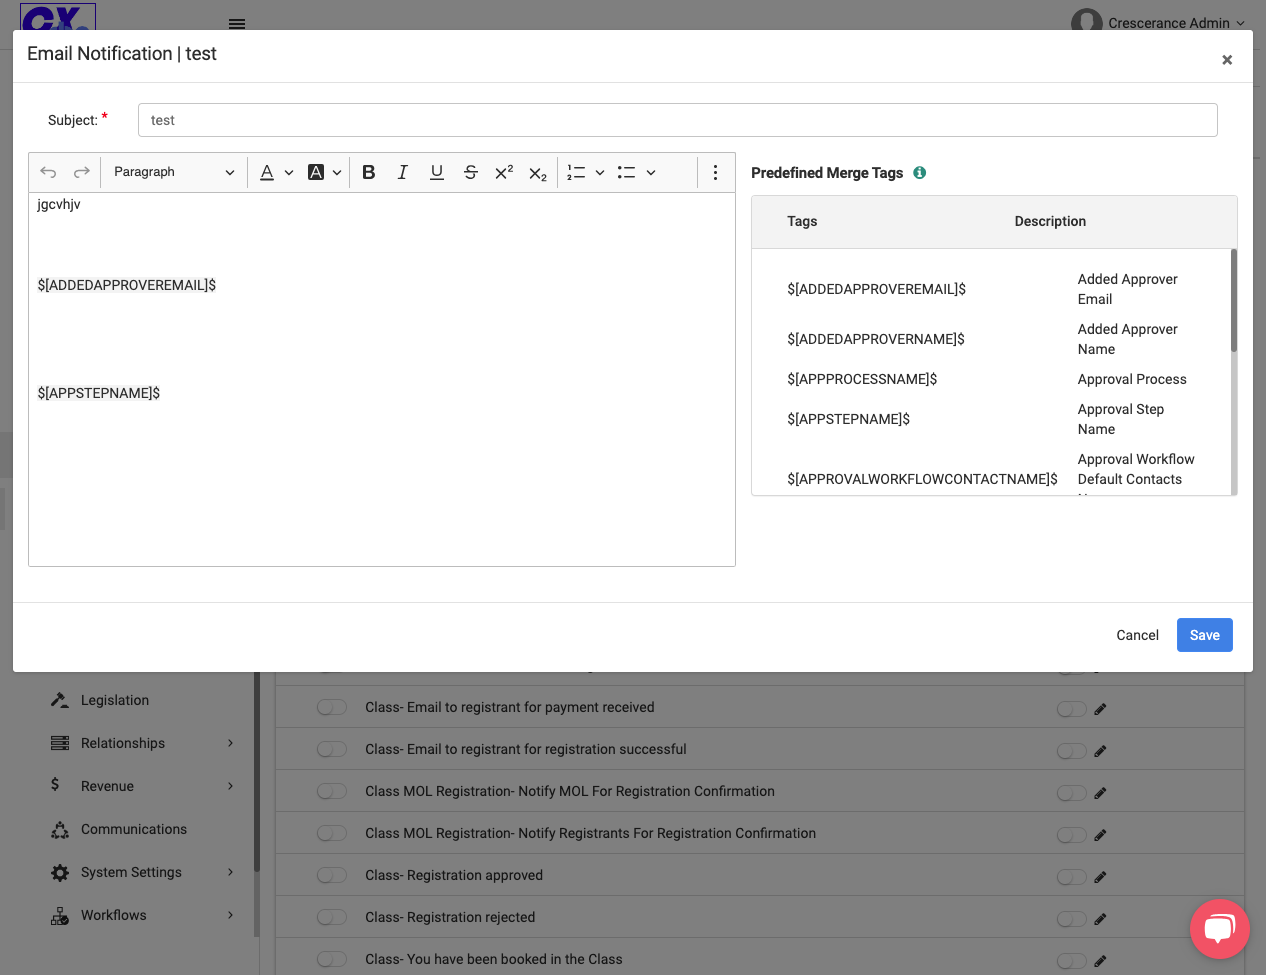Expand the background color dropdown arrow
1266x975 pixels.
pos(337,173)
